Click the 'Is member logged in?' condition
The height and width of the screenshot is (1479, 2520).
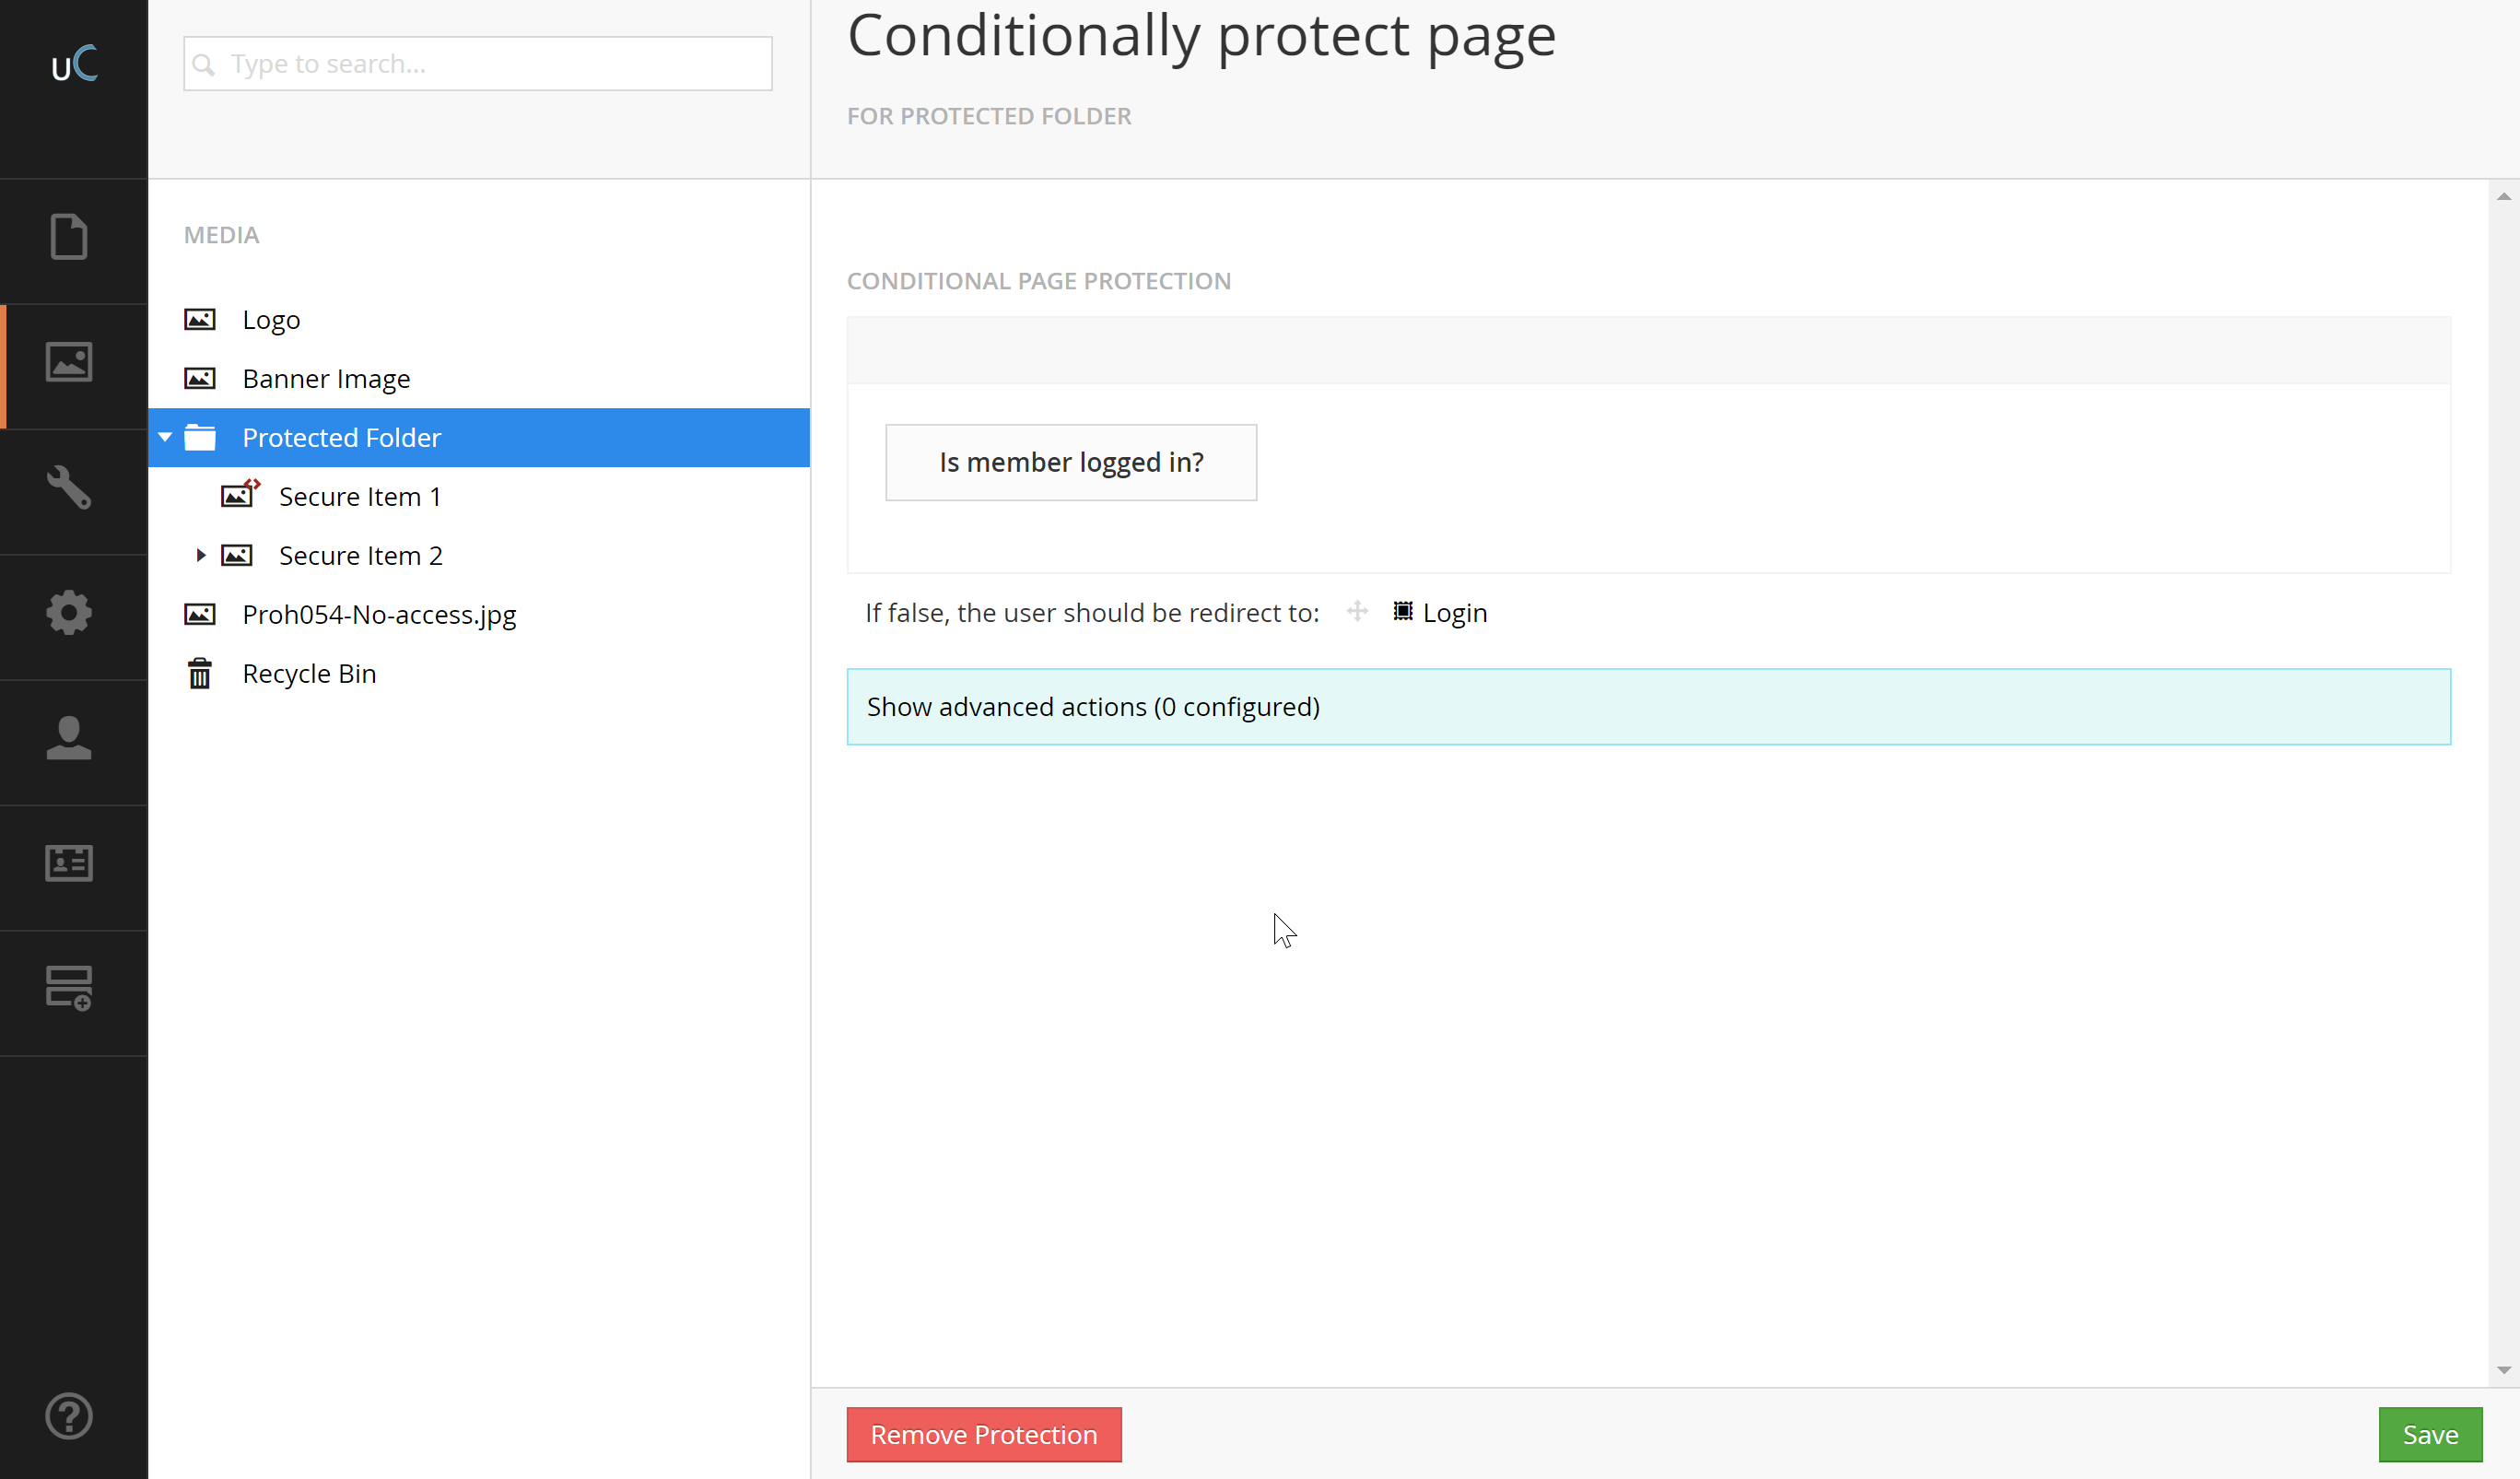(1071, 462)
